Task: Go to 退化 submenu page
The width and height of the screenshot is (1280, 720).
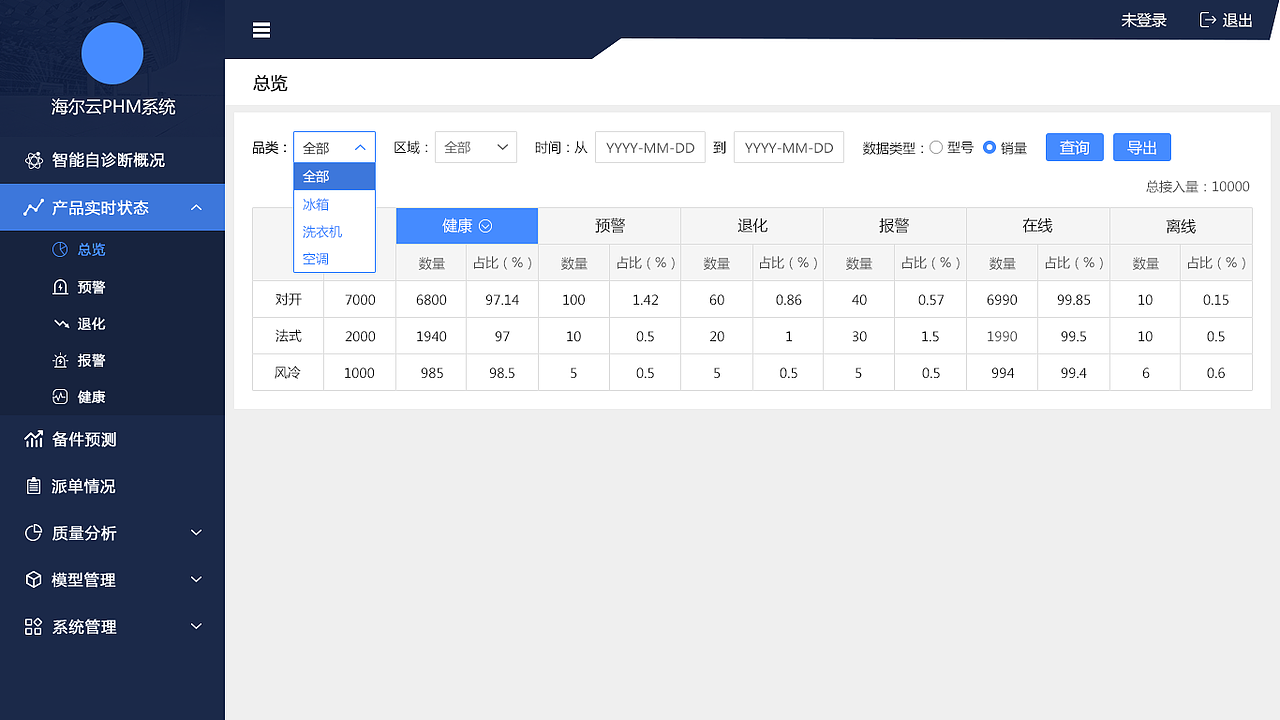Action: click(112, 324)
